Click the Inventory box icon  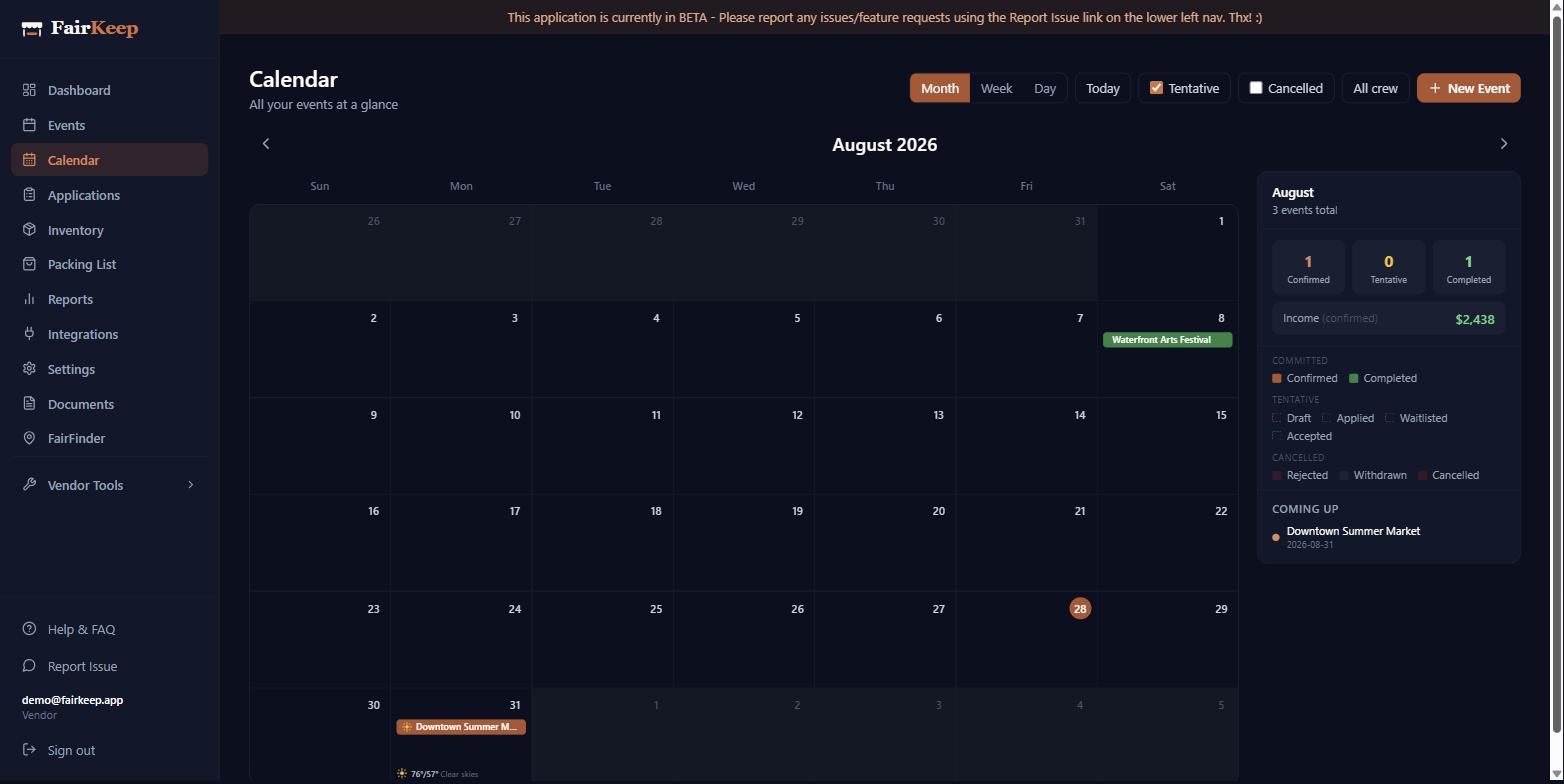tap(29, 230)
